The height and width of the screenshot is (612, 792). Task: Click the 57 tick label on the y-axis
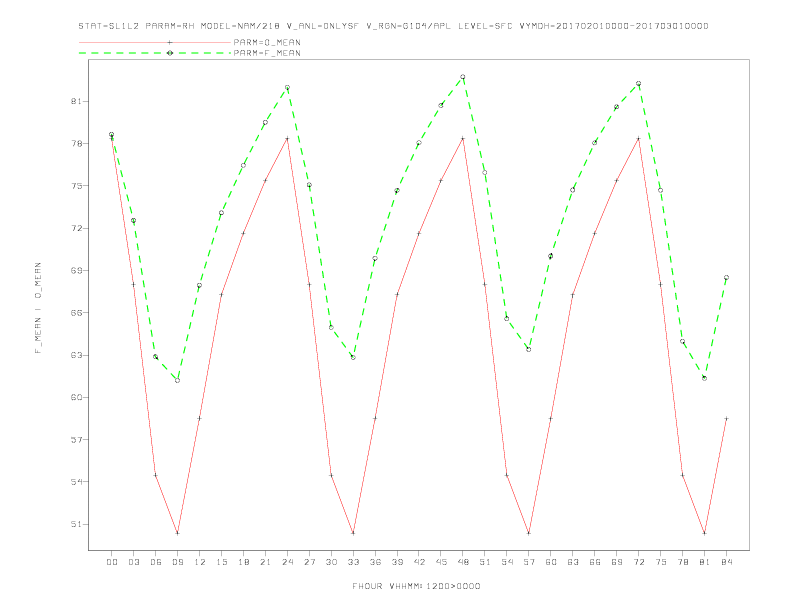76,440
